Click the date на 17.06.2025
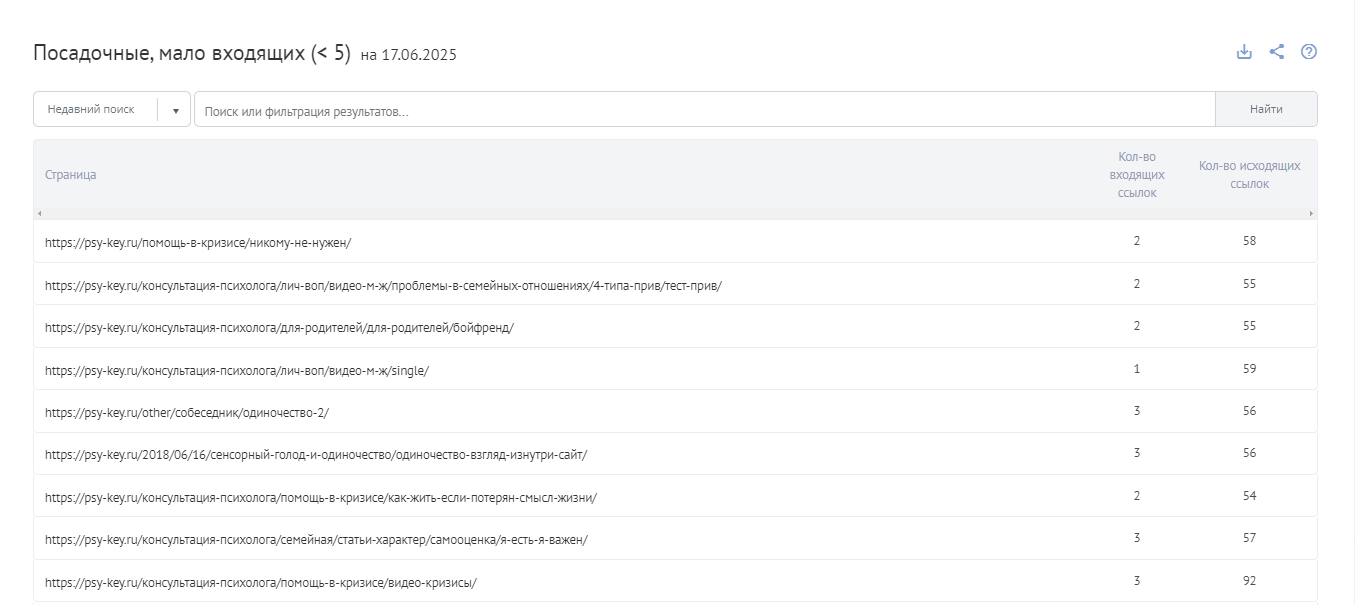Screen dimensions: 1355x605 [x=408, y=55]
